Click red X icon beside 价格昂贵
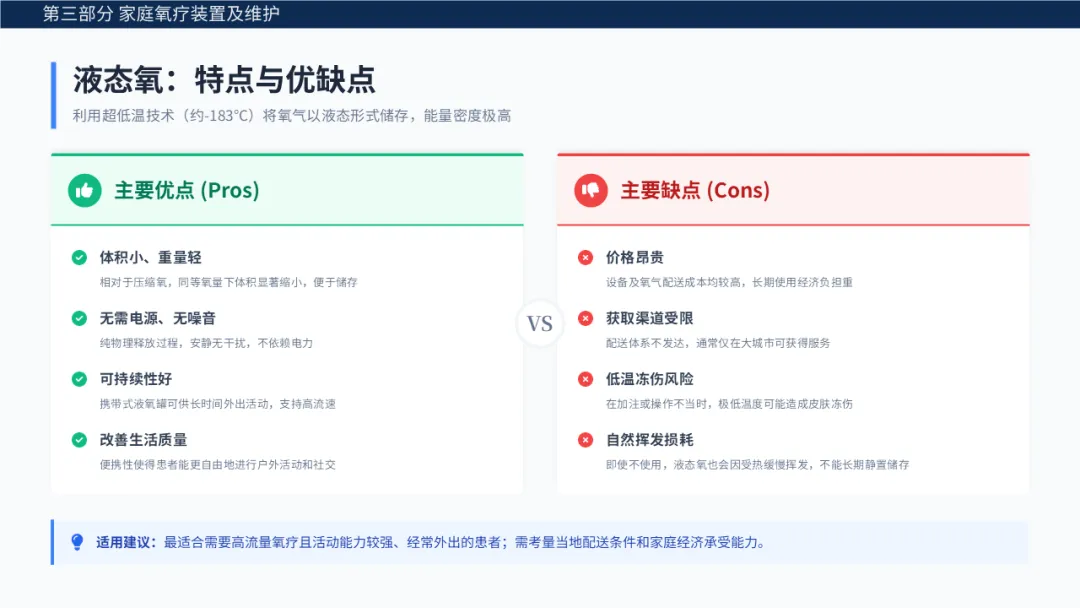Screen dimensions: 1080x608 tap(586, 258)
